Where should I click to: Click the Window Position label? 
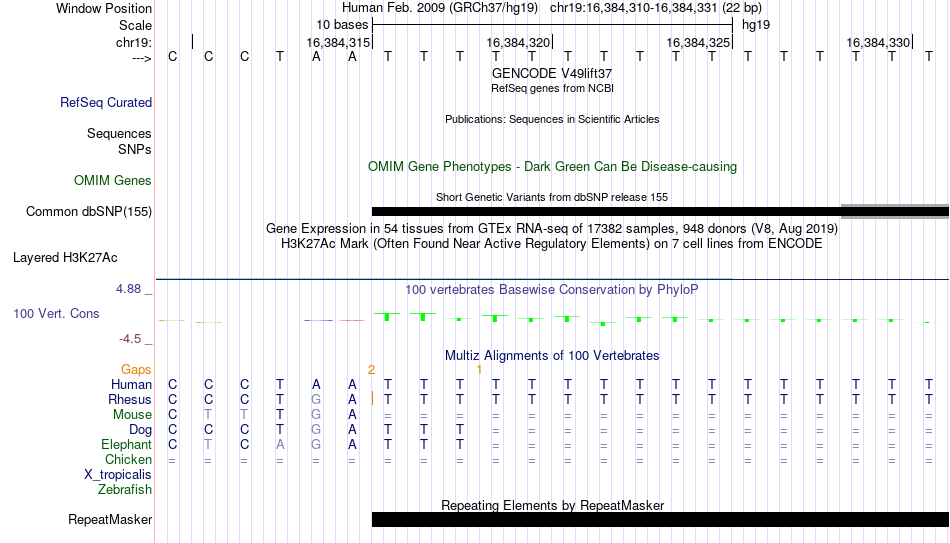[104, 8]
